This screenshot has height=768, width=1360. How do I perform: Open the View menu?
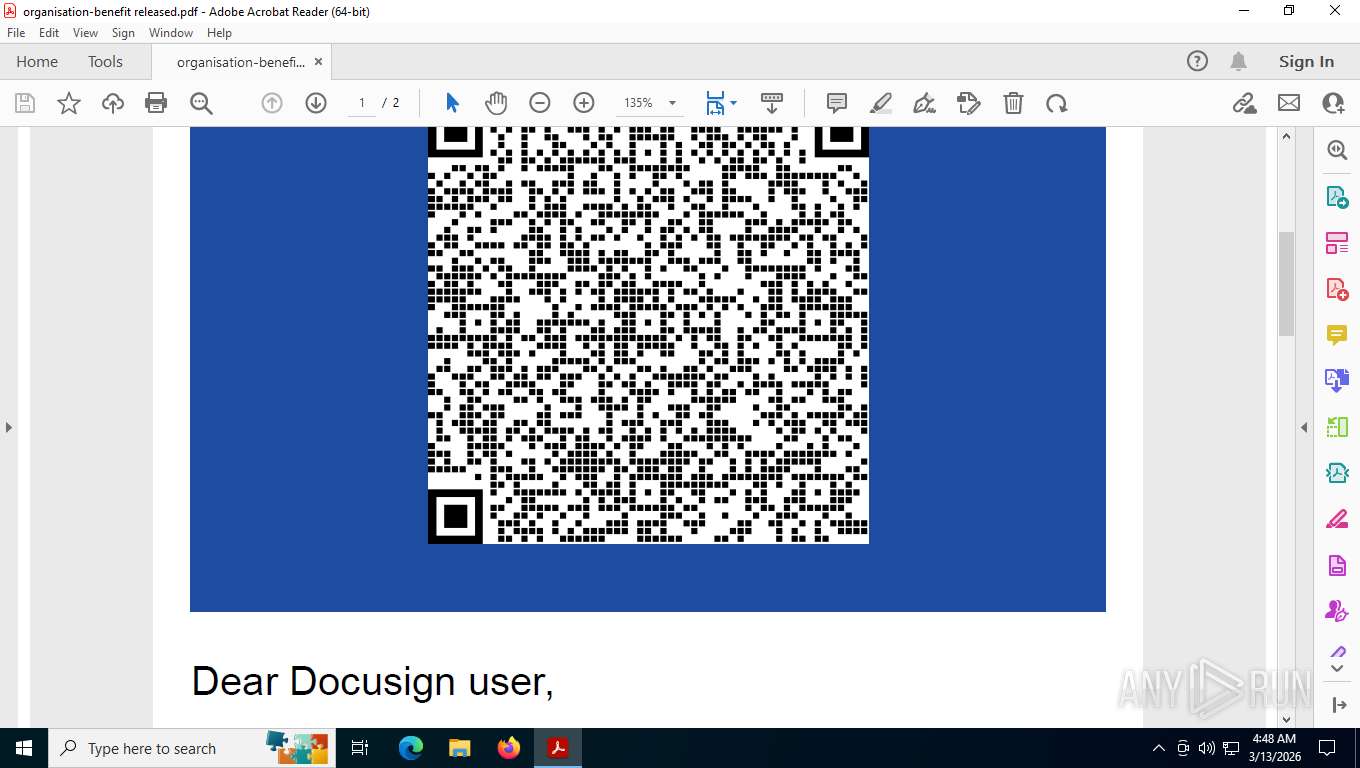86,33
